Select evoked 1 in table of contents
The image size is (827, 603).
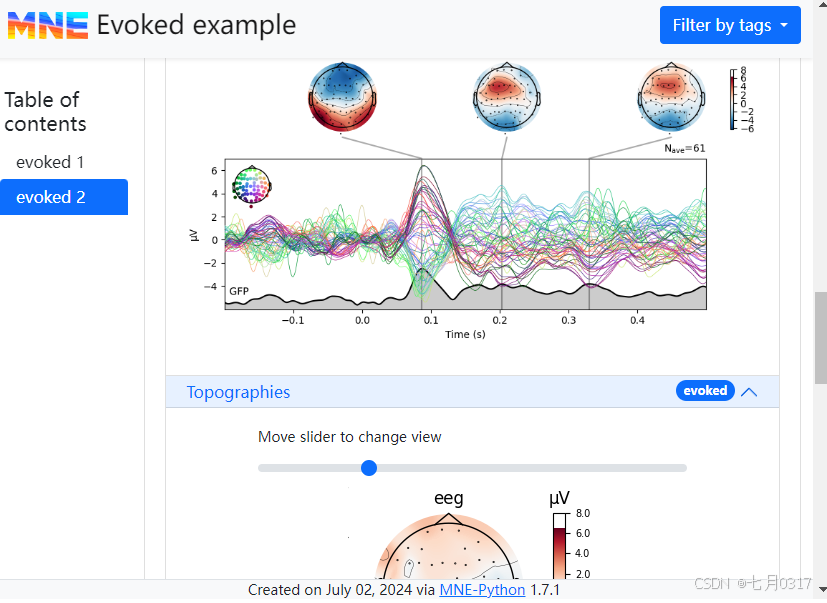pos(50,162)
